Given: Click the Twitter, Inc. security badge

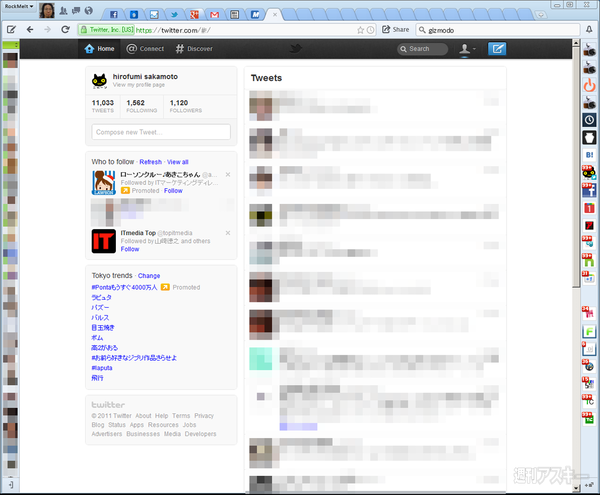Looking at the screenshot, I should (x=107, y=30).
